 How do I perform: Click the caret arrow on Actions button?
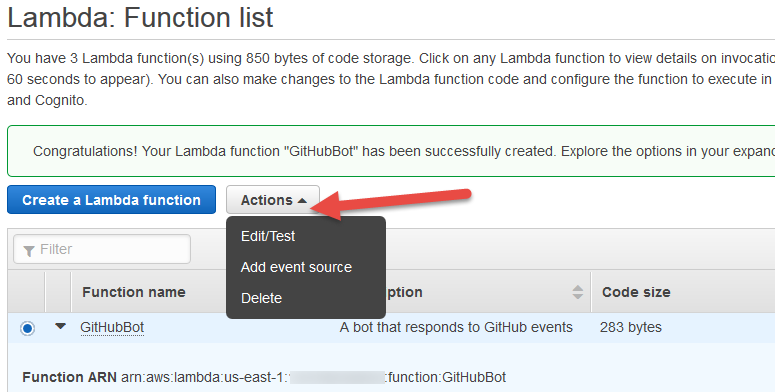302,201
